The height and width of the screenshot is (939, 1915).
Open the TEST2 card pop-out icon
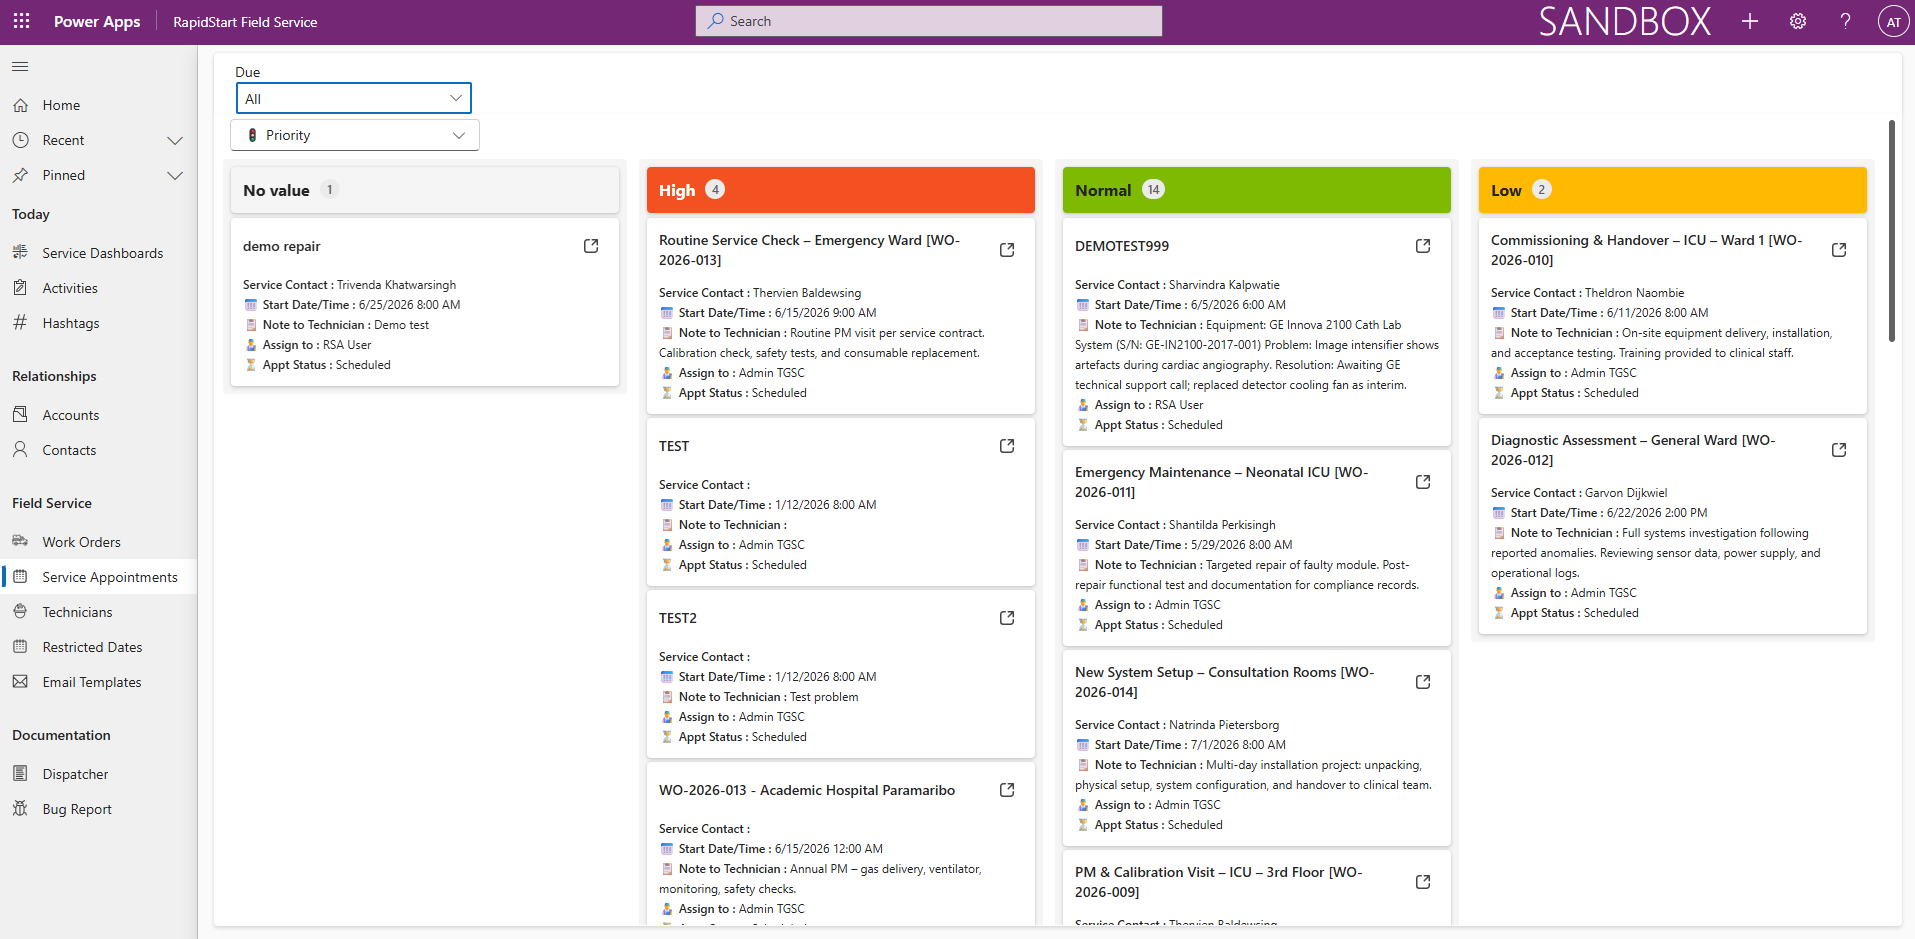click(1007, 618)
